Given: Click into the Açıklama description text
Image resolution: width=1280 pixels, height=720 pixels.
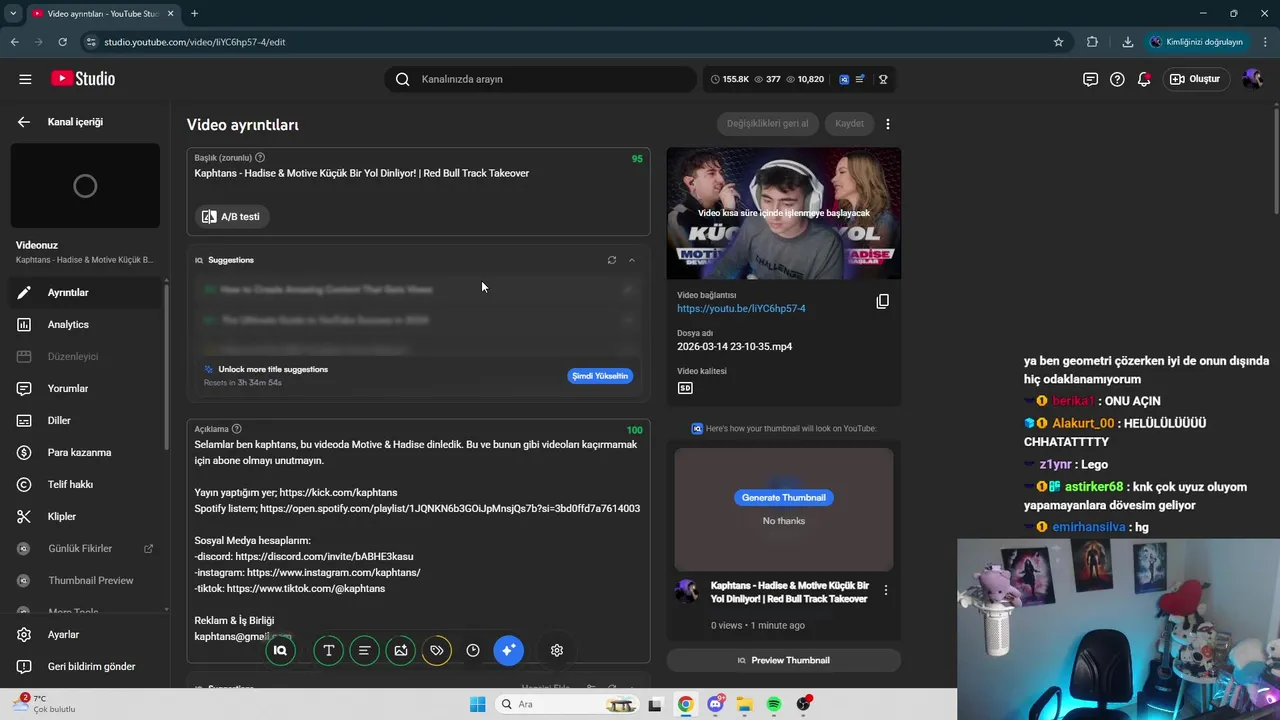Looking at the screenshot, I should coord(418,540).
